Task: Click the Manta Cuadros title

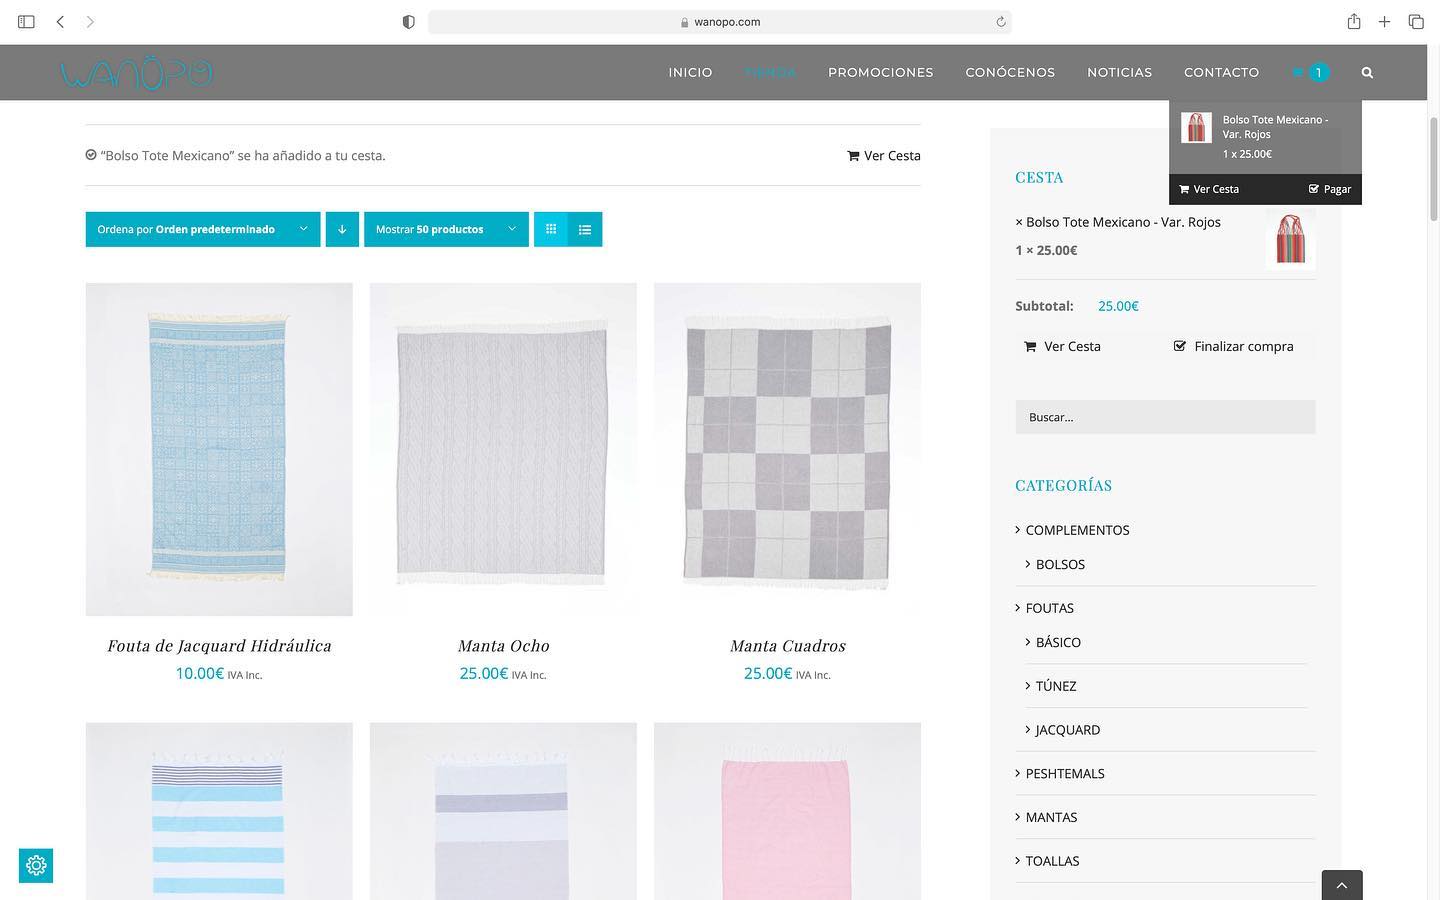Action: click(x=787, y=646)
